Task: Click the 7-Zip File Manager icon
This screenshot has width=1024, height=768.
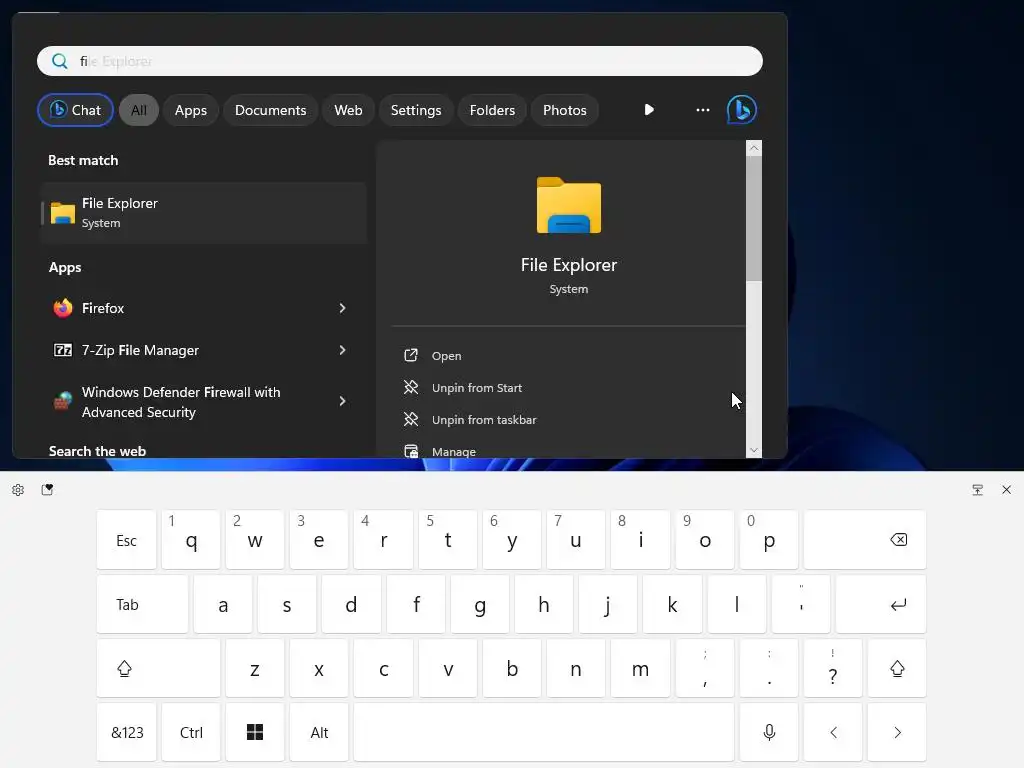Action: (63, 351)
